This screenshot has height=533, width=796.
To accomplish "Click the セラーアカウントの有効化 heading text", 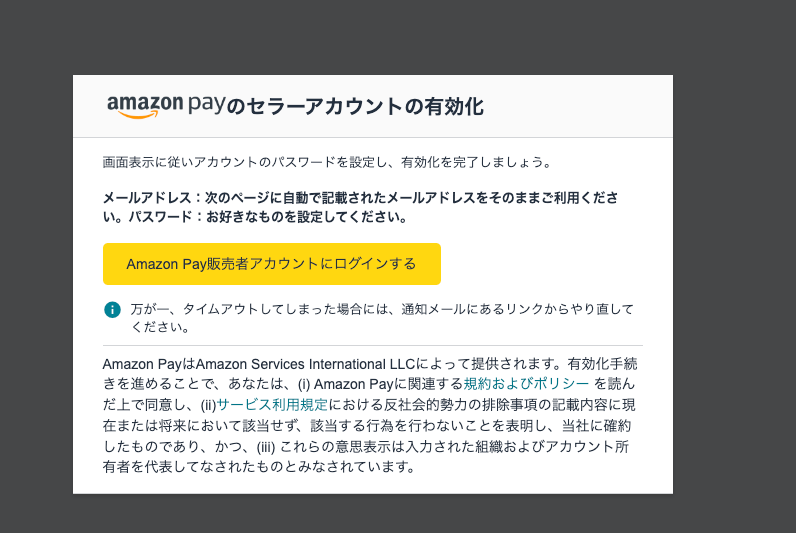I will pos(356,107).
